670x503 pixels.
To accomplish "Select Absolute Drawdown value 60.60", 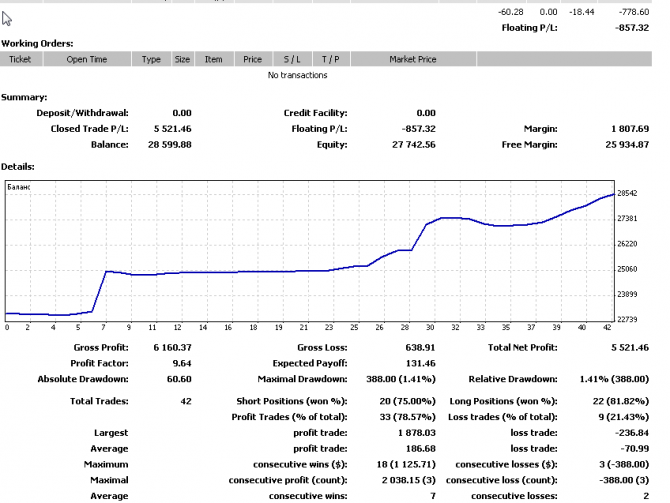I will (179, 379).
